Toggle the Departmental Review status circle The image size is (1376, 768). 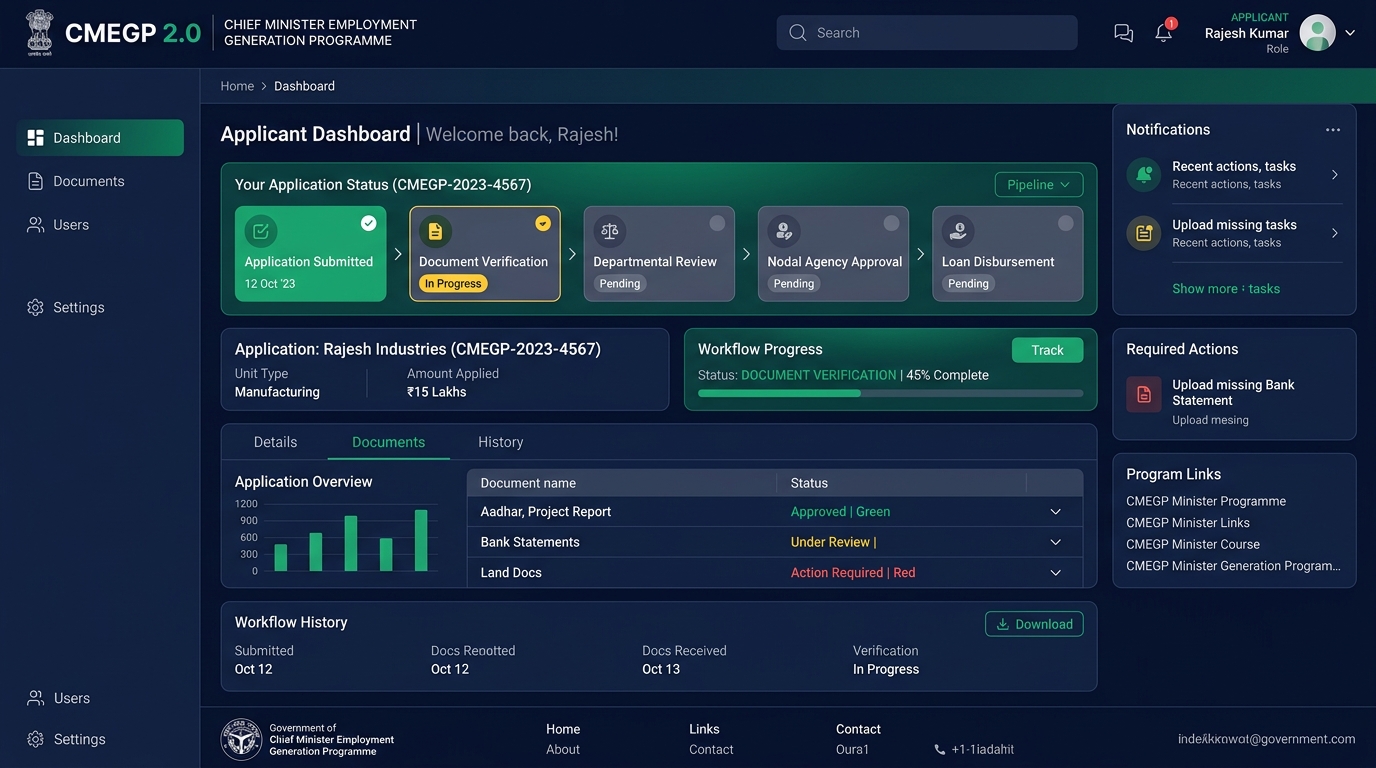(x=717, y=223)
